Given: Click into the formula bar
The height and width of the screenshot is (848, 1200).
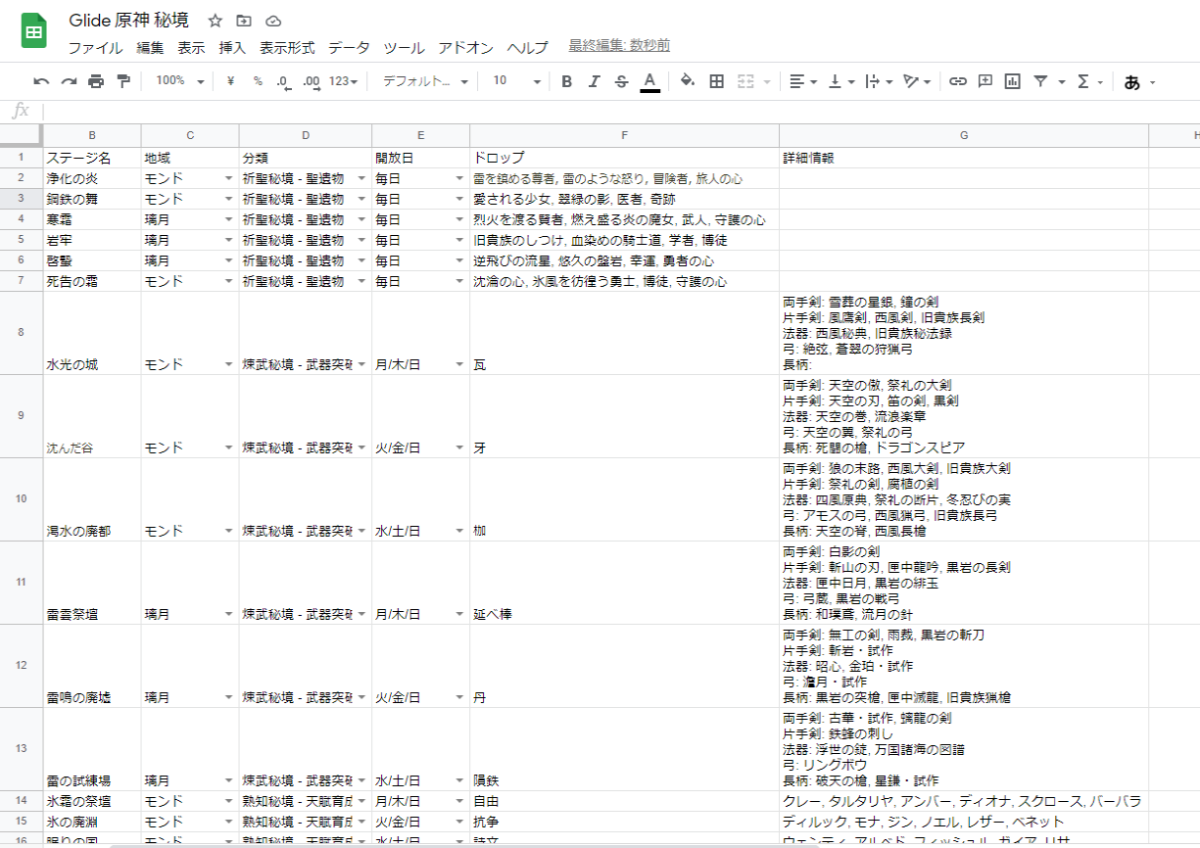Looking at the screenshot, I should 620,110.
